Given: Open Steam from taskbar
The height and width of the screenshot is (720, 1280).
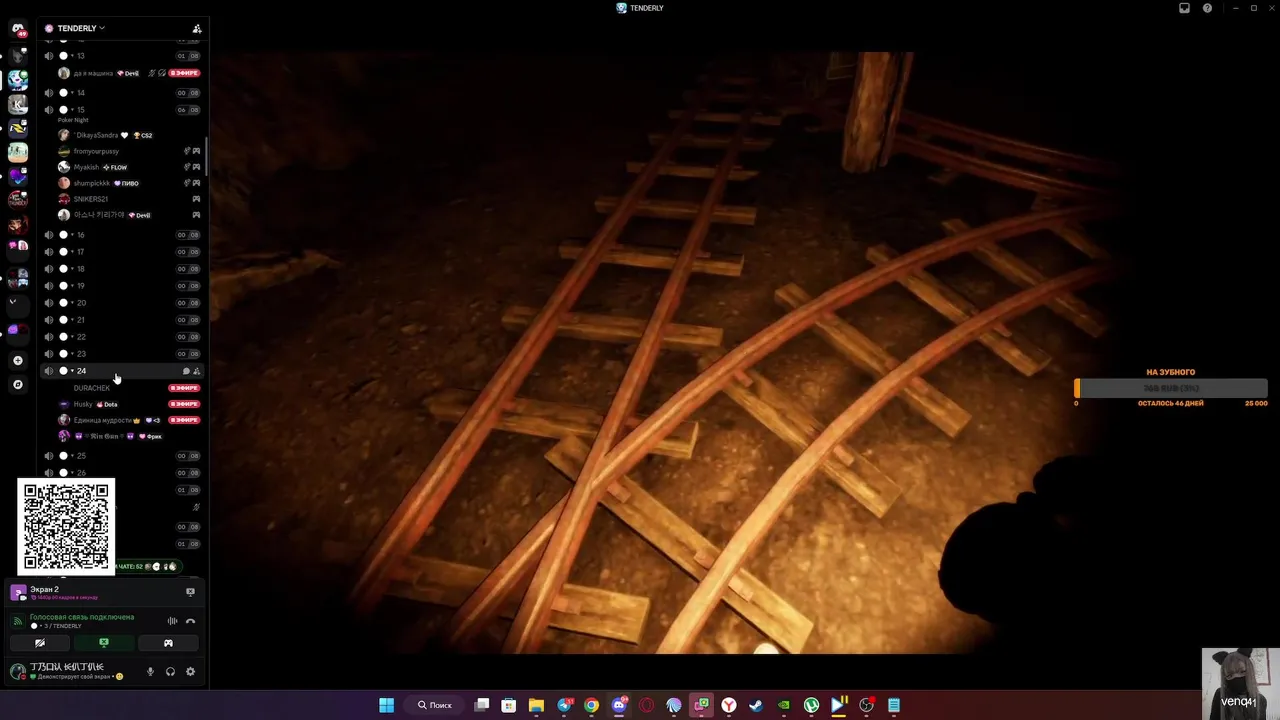Looking at the screenshot, I should pyautogui.click(x=756, y=705).
